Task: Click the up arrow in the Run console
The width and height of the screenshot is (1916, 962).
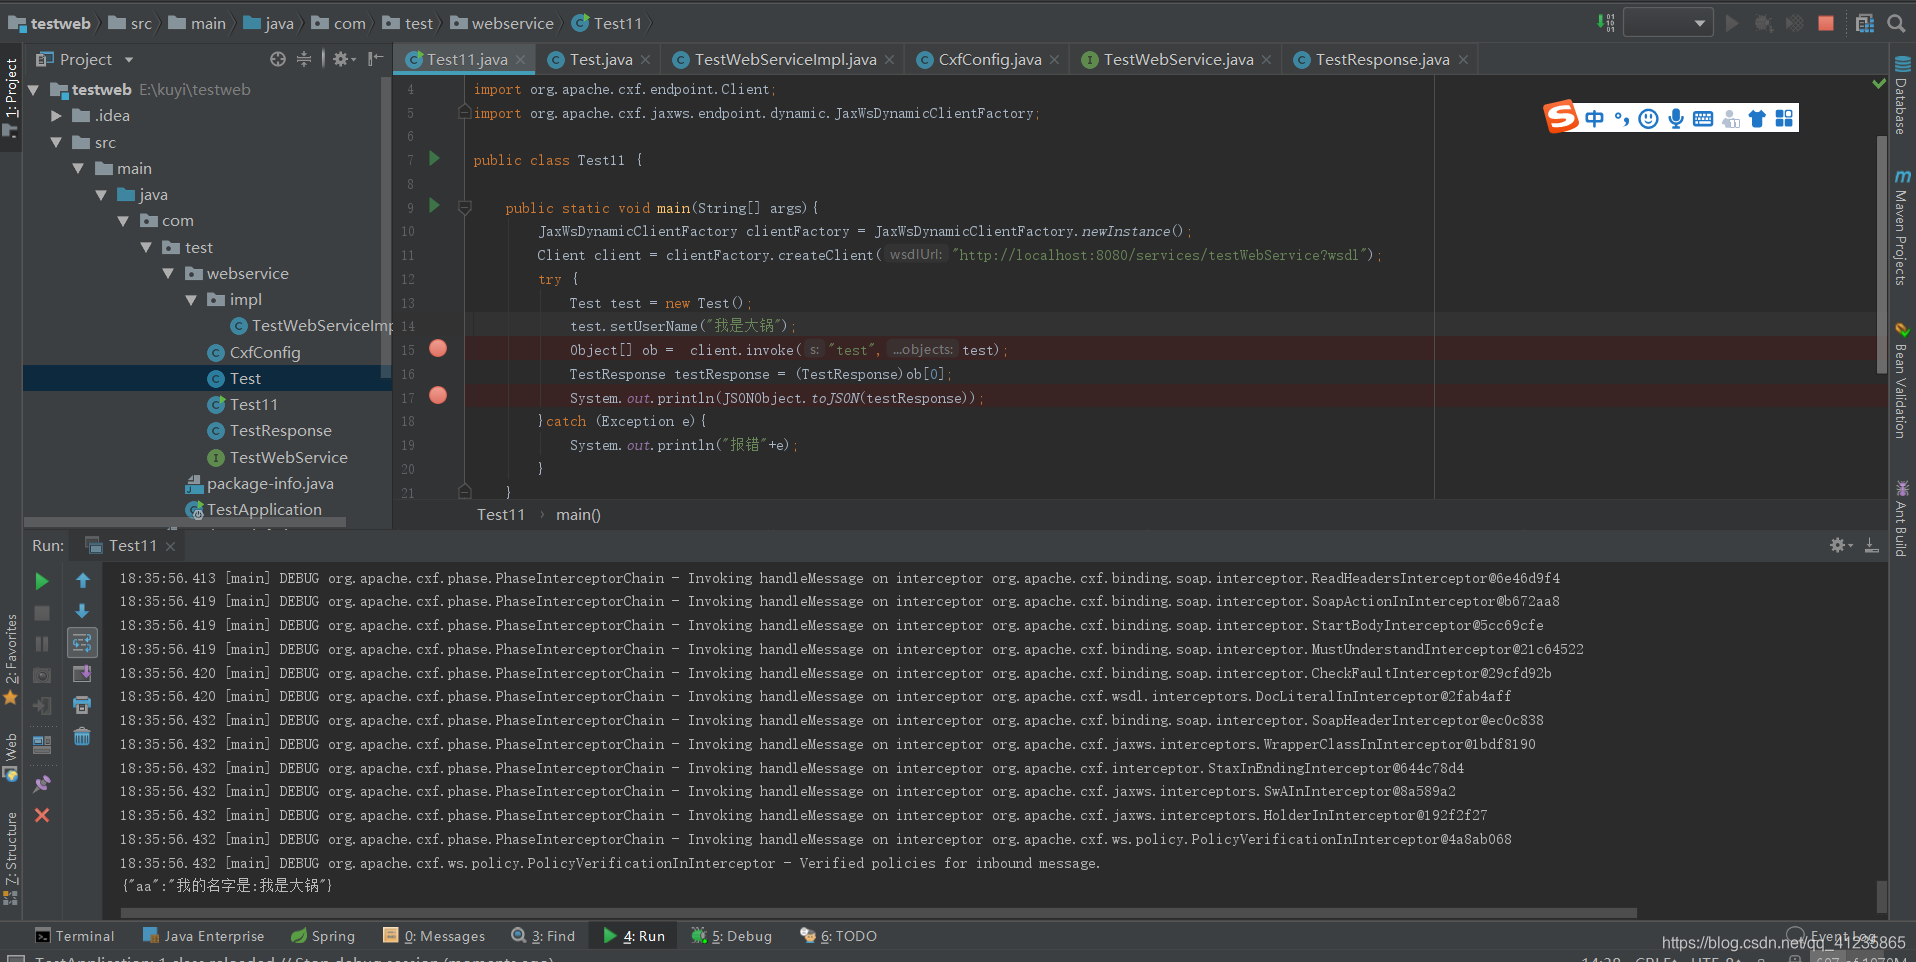Action: tap(82, 581)
